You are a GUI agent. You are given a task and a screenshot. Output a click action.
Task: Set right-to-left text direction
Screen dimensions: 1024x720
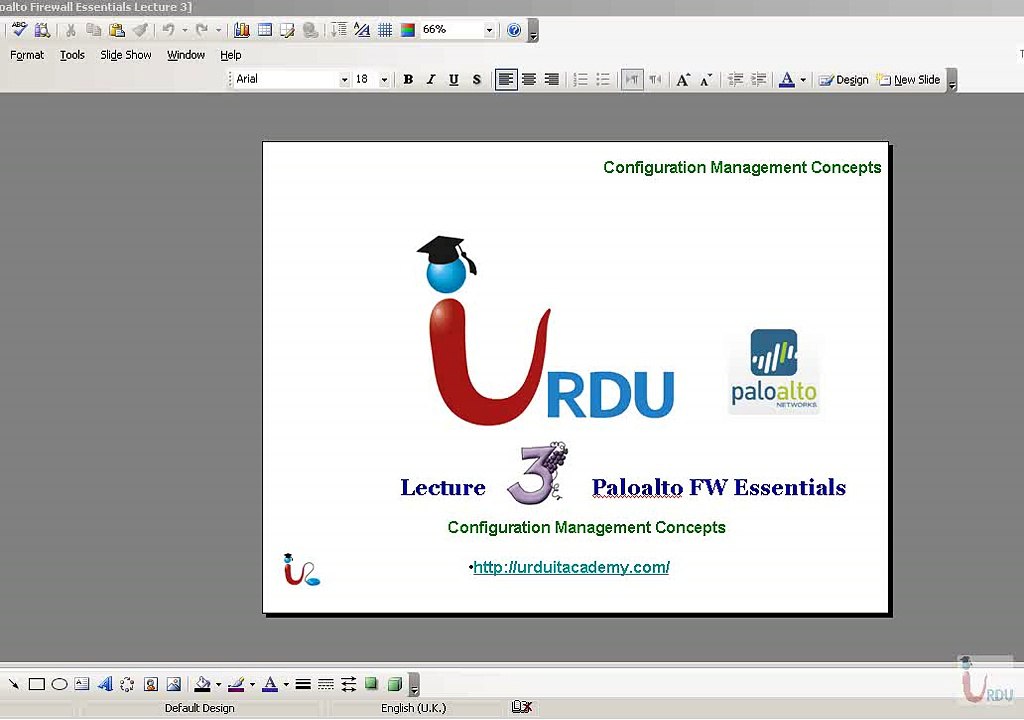[655, 80]
